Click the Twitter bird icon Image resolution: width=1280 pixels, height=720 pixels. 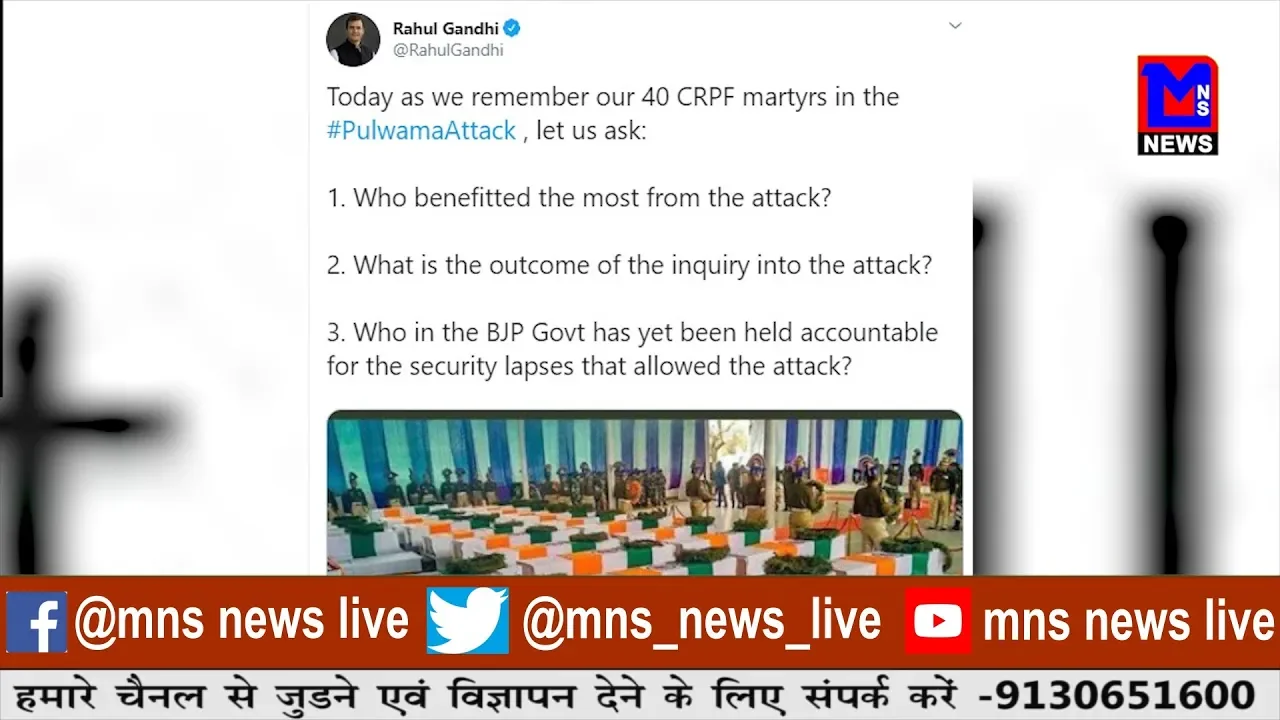pos(467,621)
